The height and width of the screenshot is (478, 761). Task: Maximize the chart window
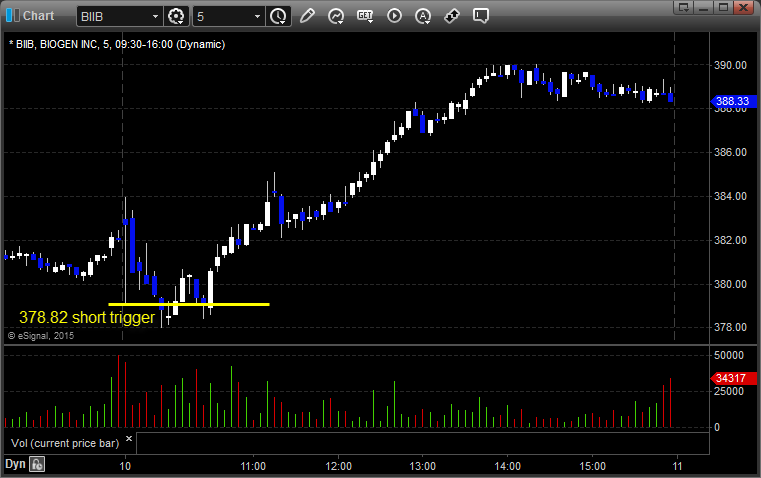point(723,7)
